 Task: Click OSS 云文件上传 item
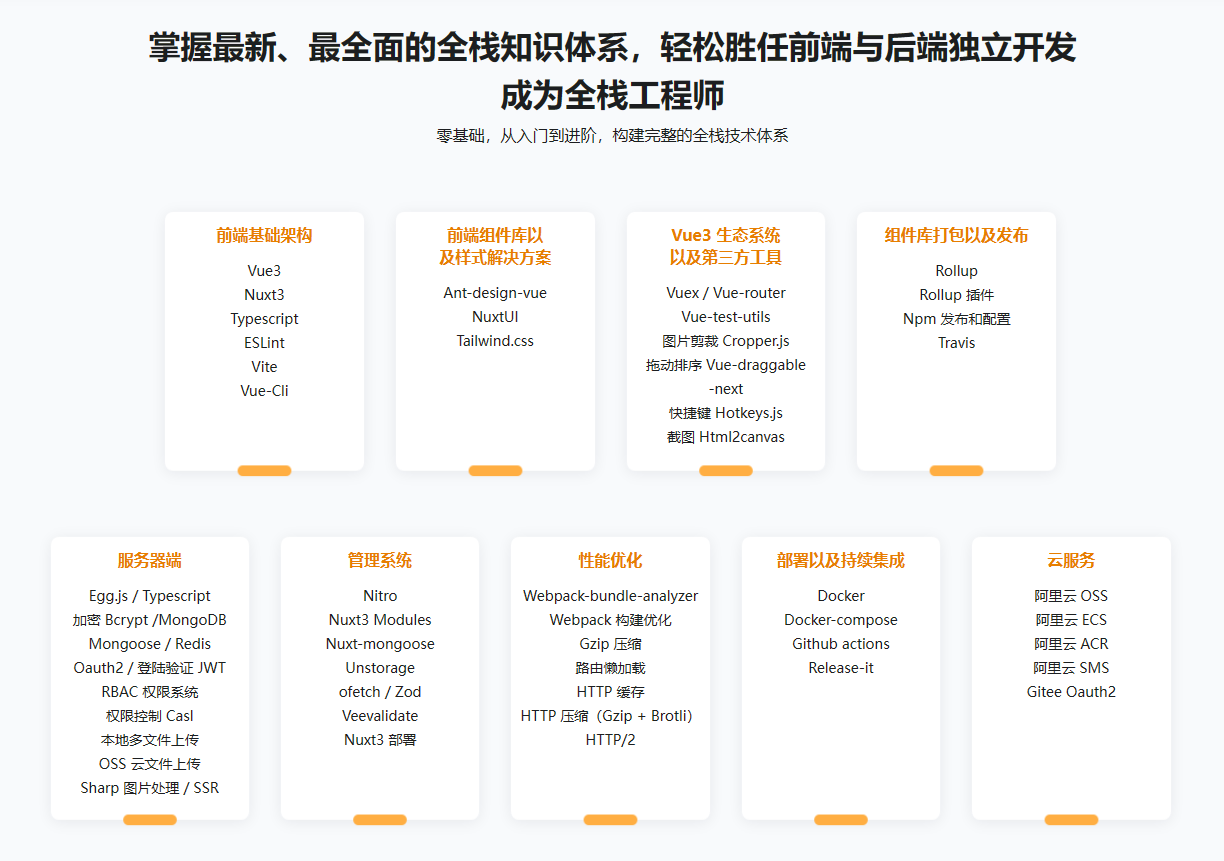point(150,764)
